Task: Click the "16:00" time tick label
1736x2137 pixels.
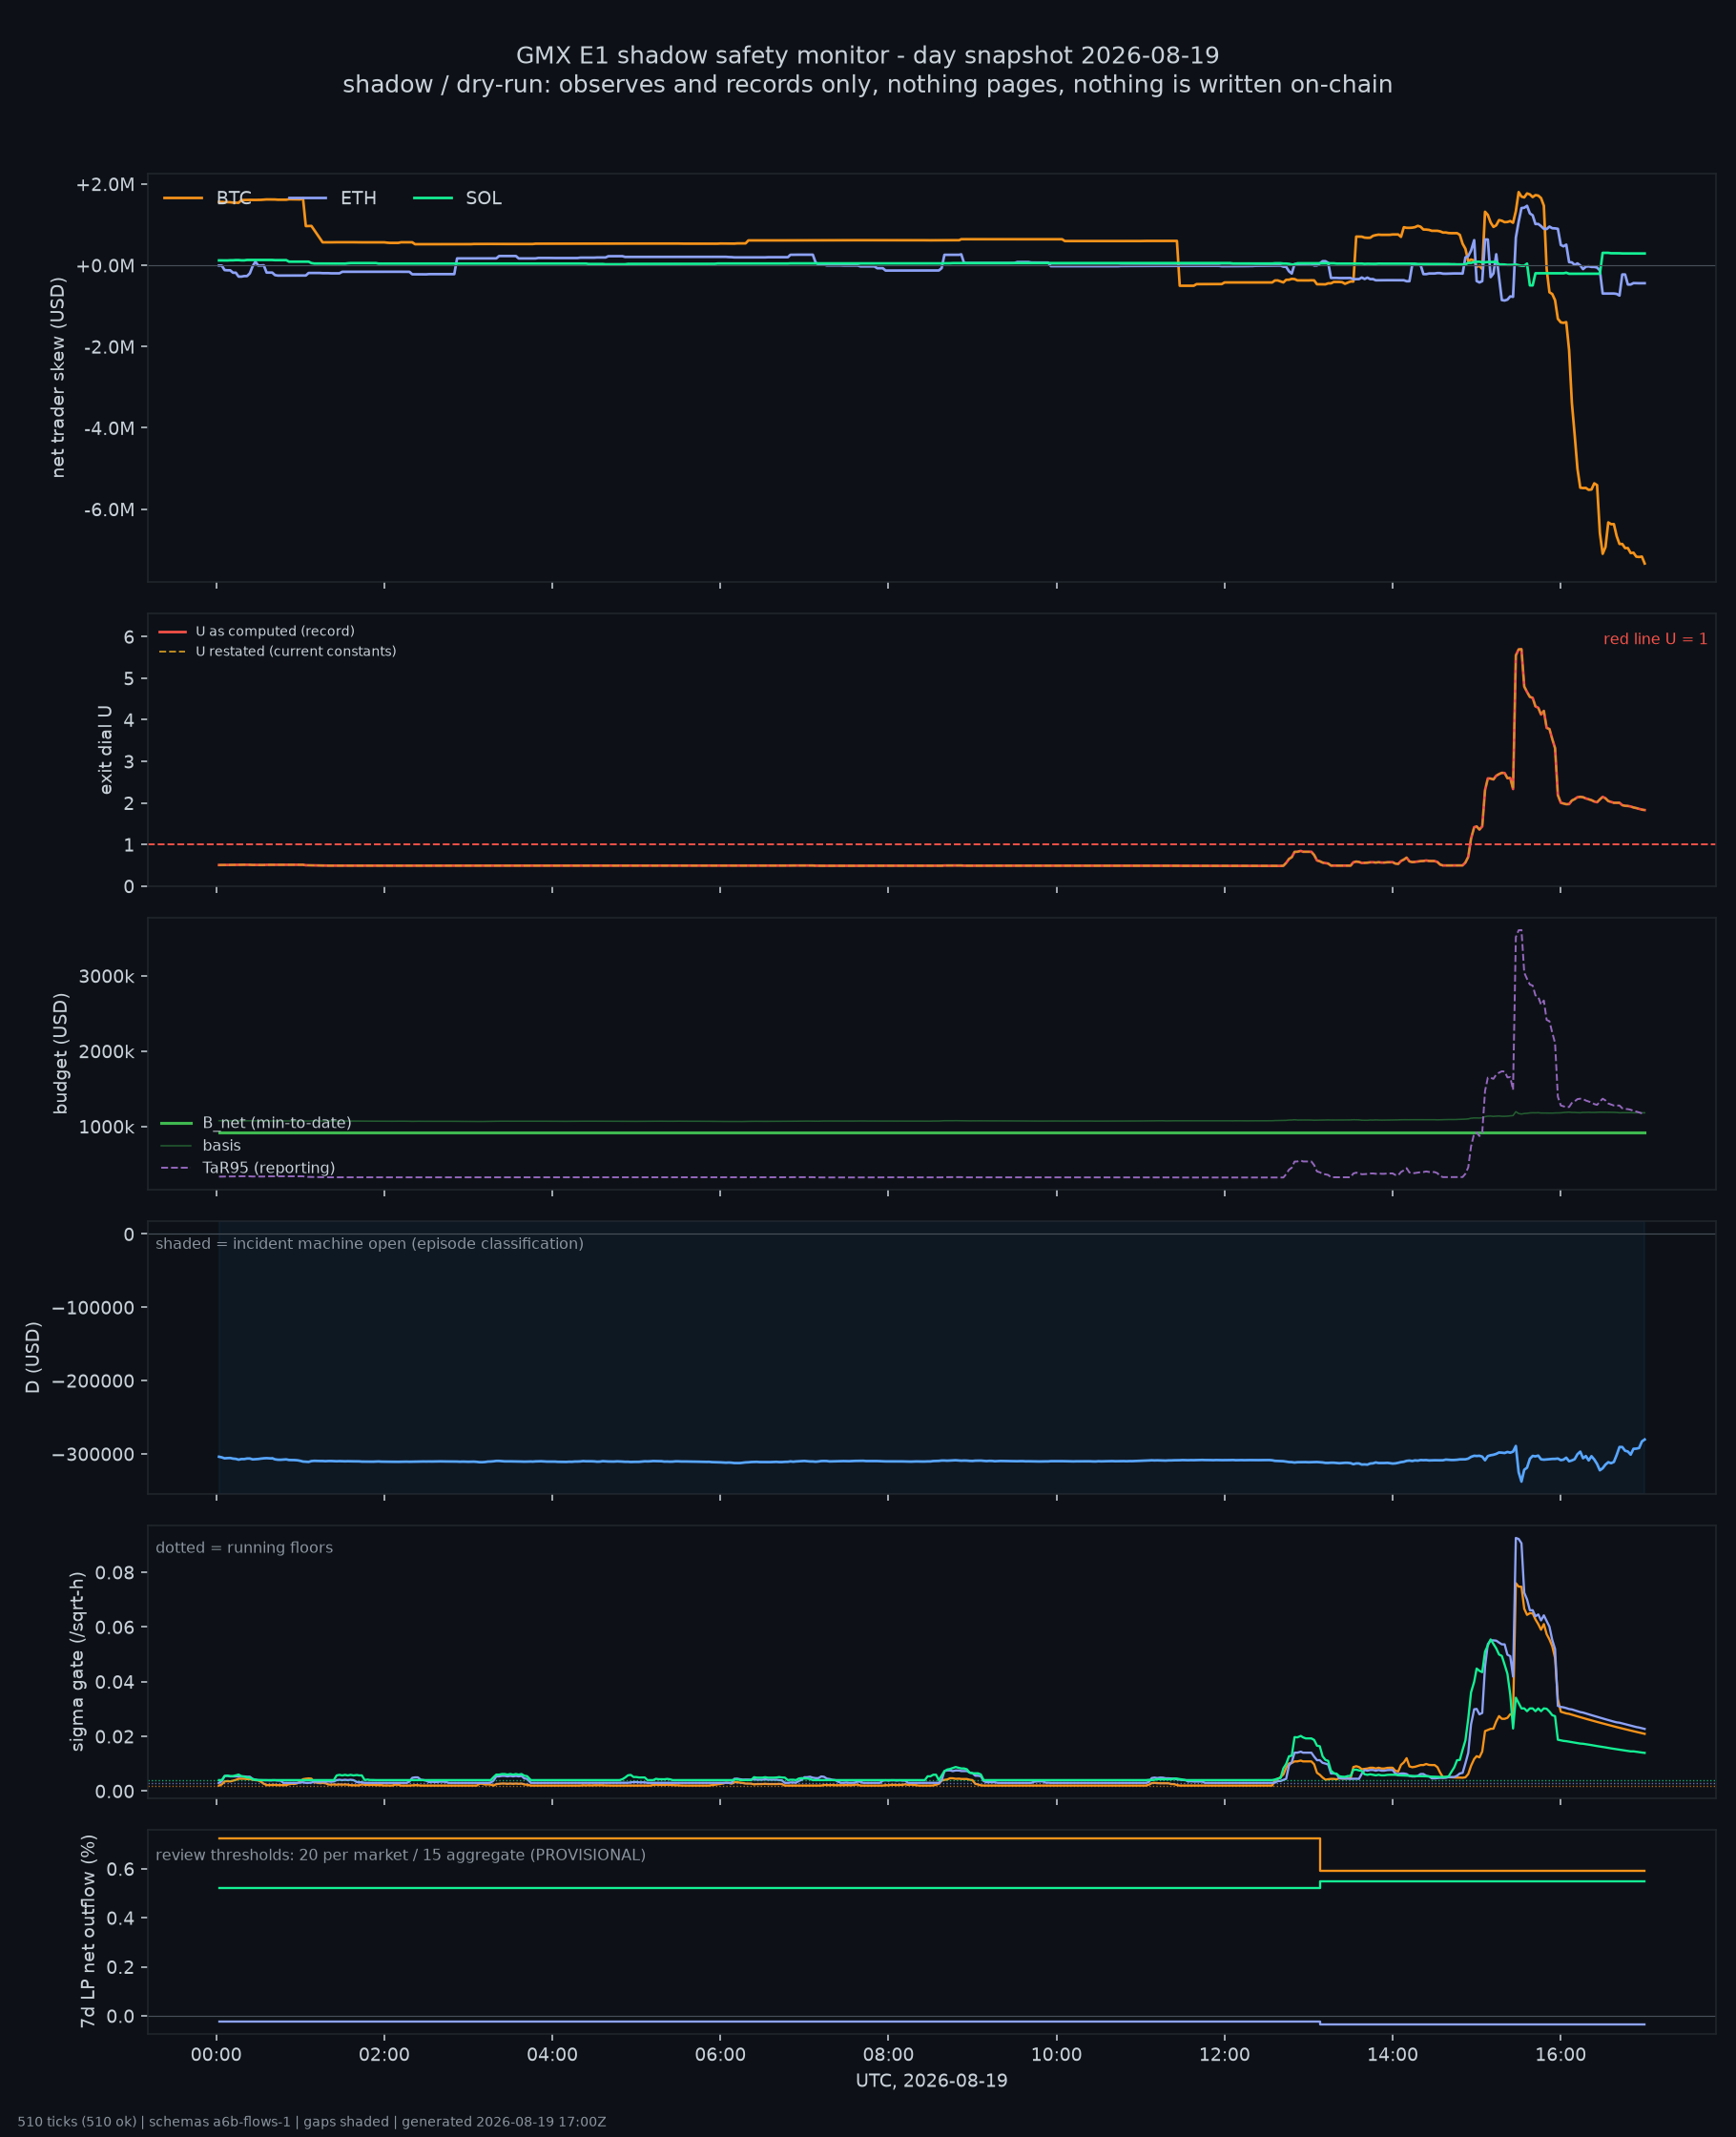Action: pyautogui.click(x=1560, y=2055)
